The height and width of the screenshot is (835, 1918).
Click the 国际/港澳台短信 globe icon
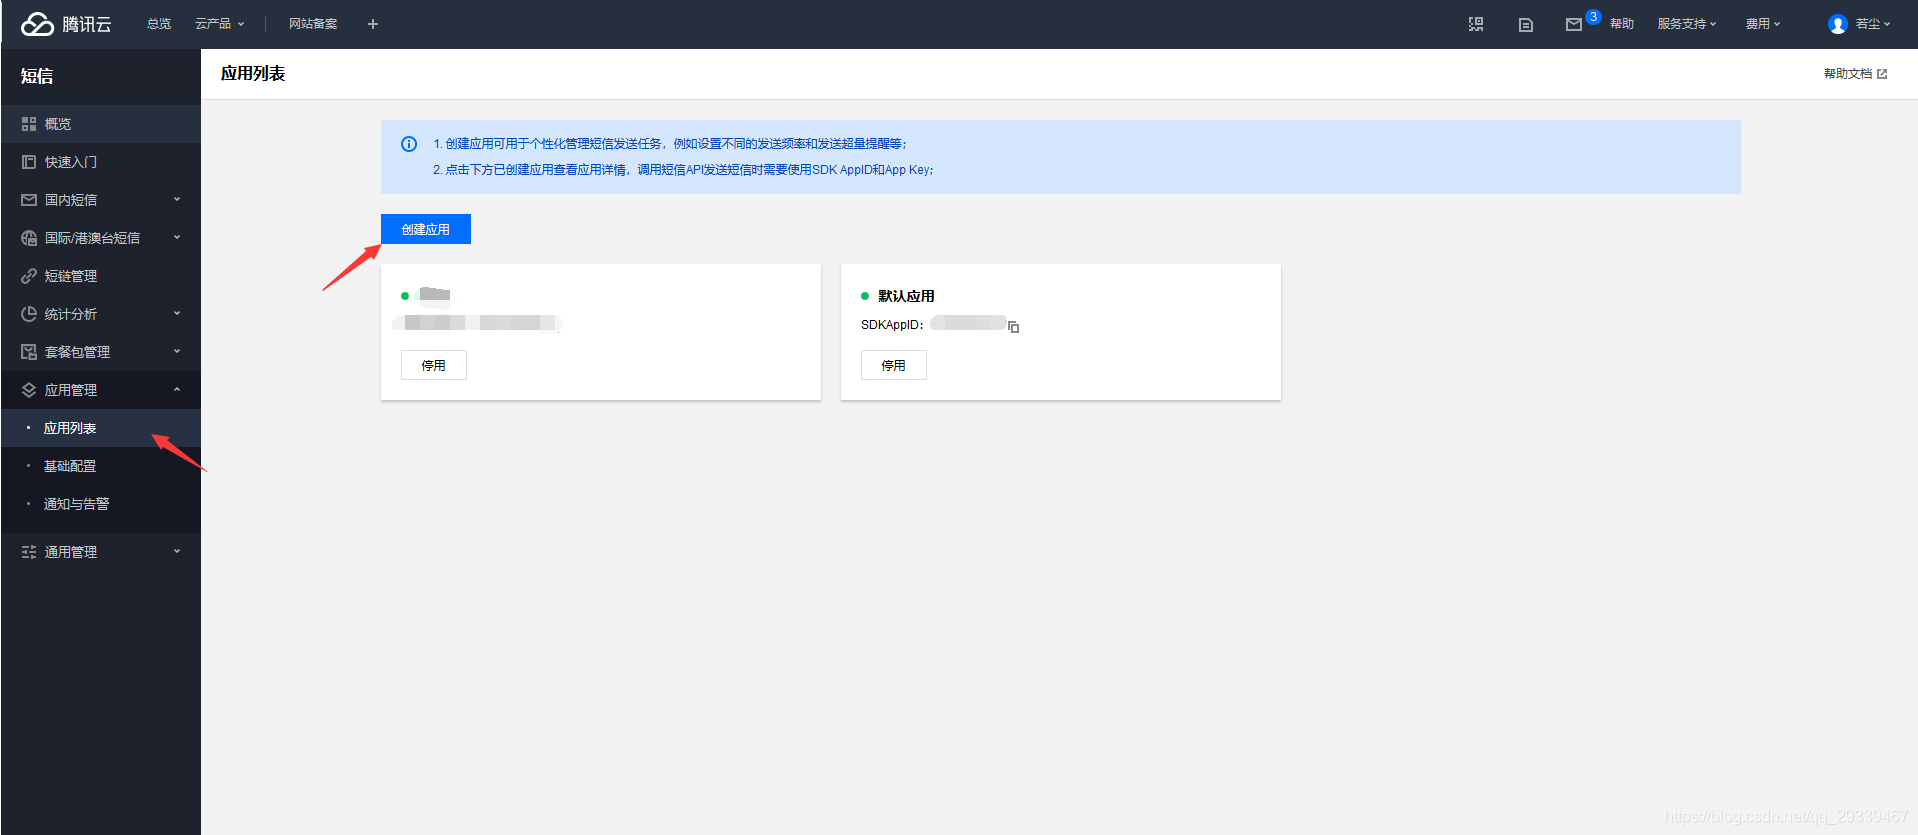point(29,238)
